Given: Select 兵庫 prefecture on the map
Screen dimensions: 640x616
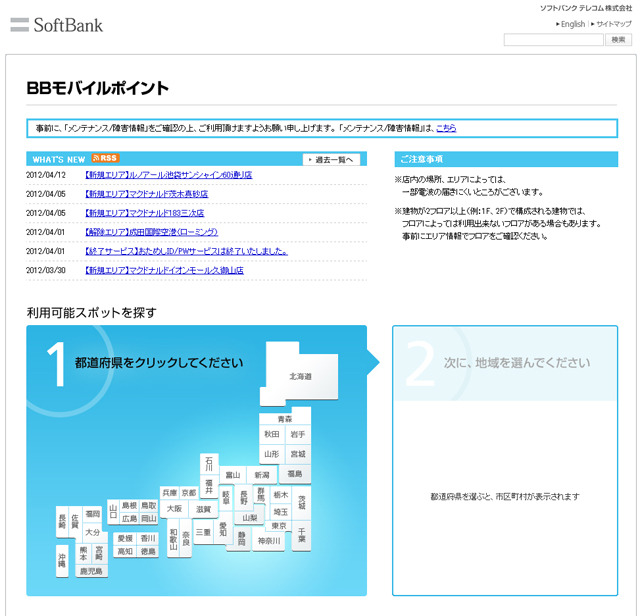Looking at the screenshot, I should coord(169,493).
